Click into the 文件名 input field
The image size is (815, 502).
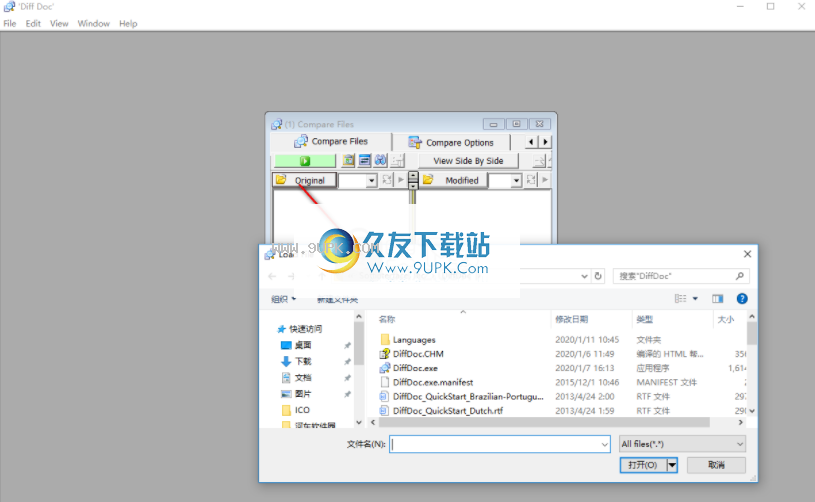coord(494,444)
